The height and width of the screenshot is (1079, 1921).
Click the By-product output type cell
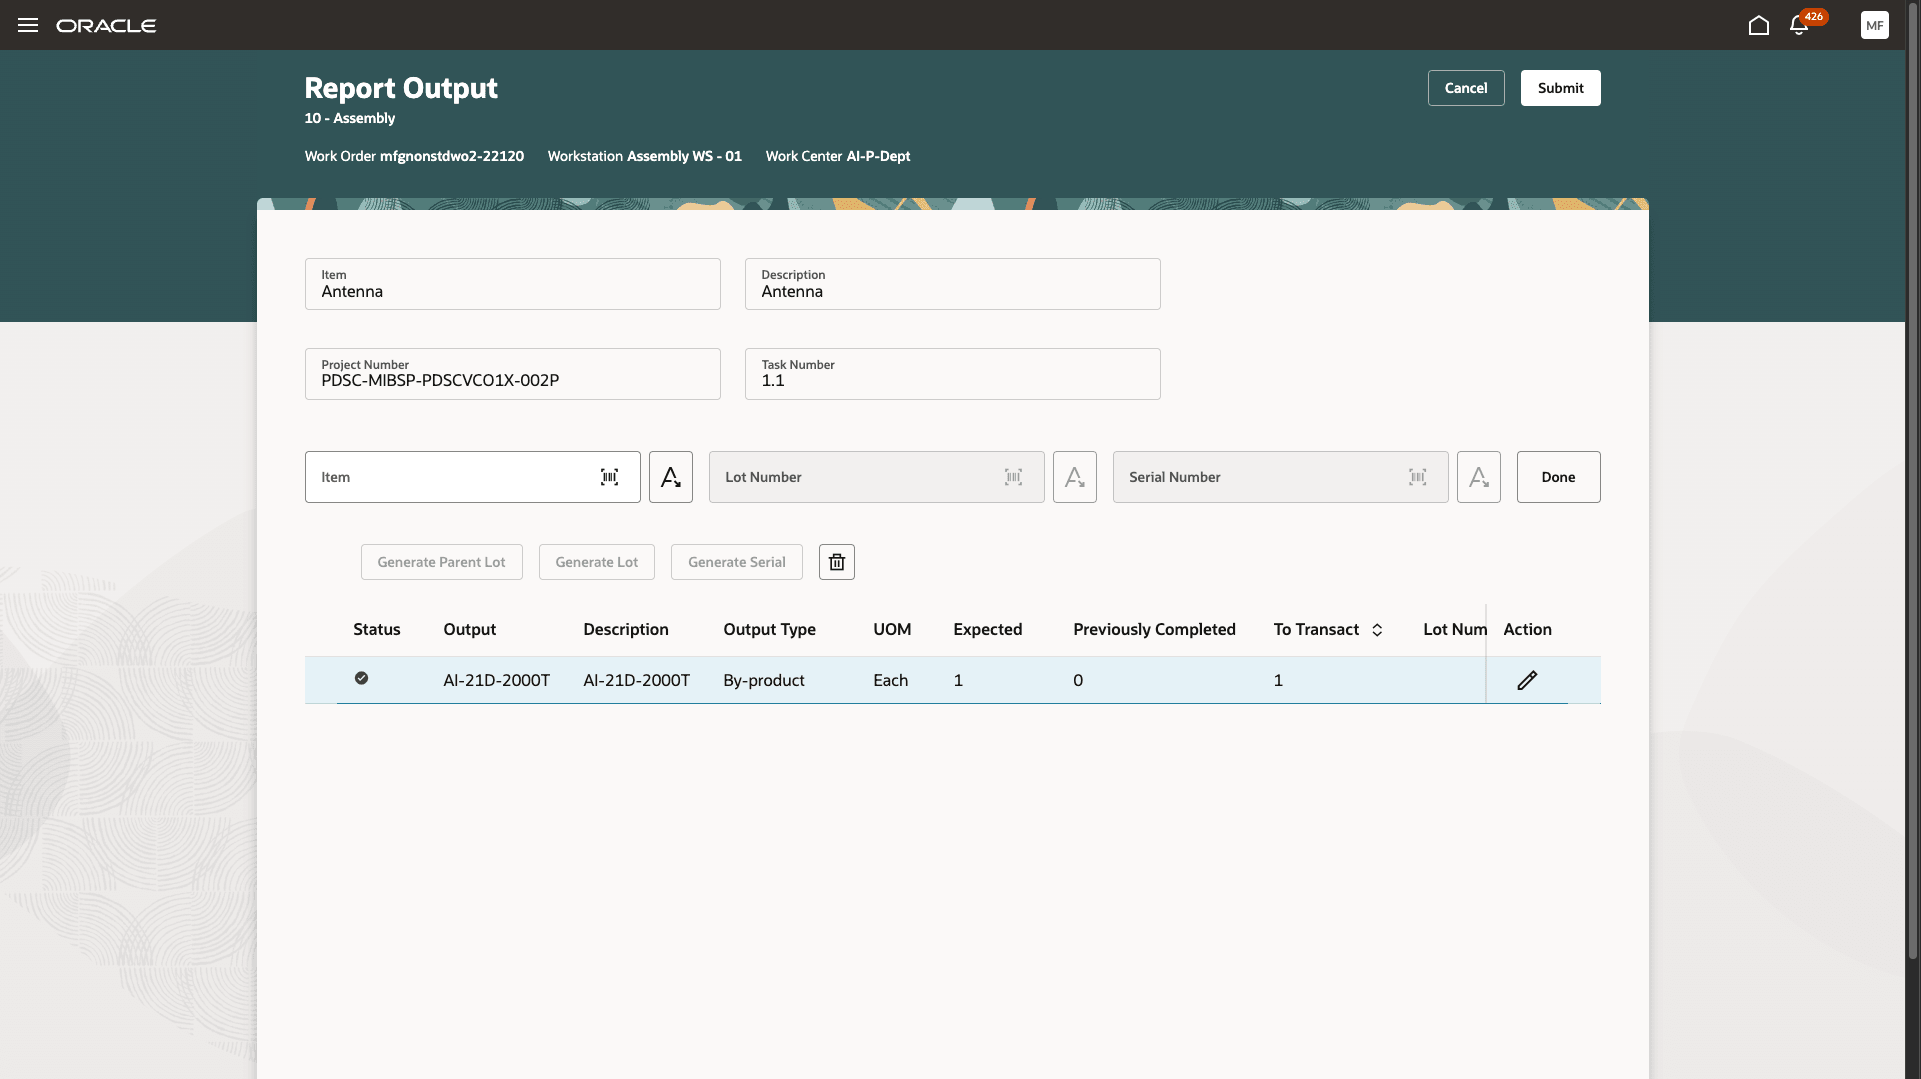pos(764,680)
